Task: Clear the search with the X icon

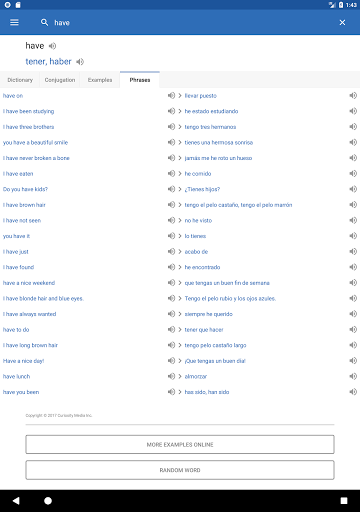Action: 342,22
